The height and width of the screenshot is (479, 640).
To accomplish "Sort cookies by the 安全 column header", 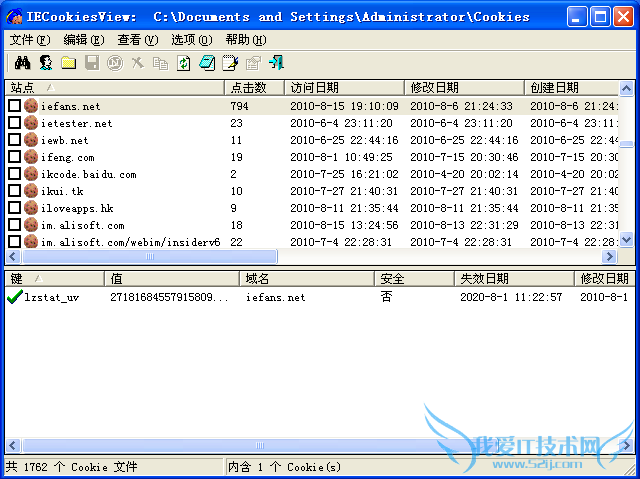I will pyautogui.click(x=414, y=279).
